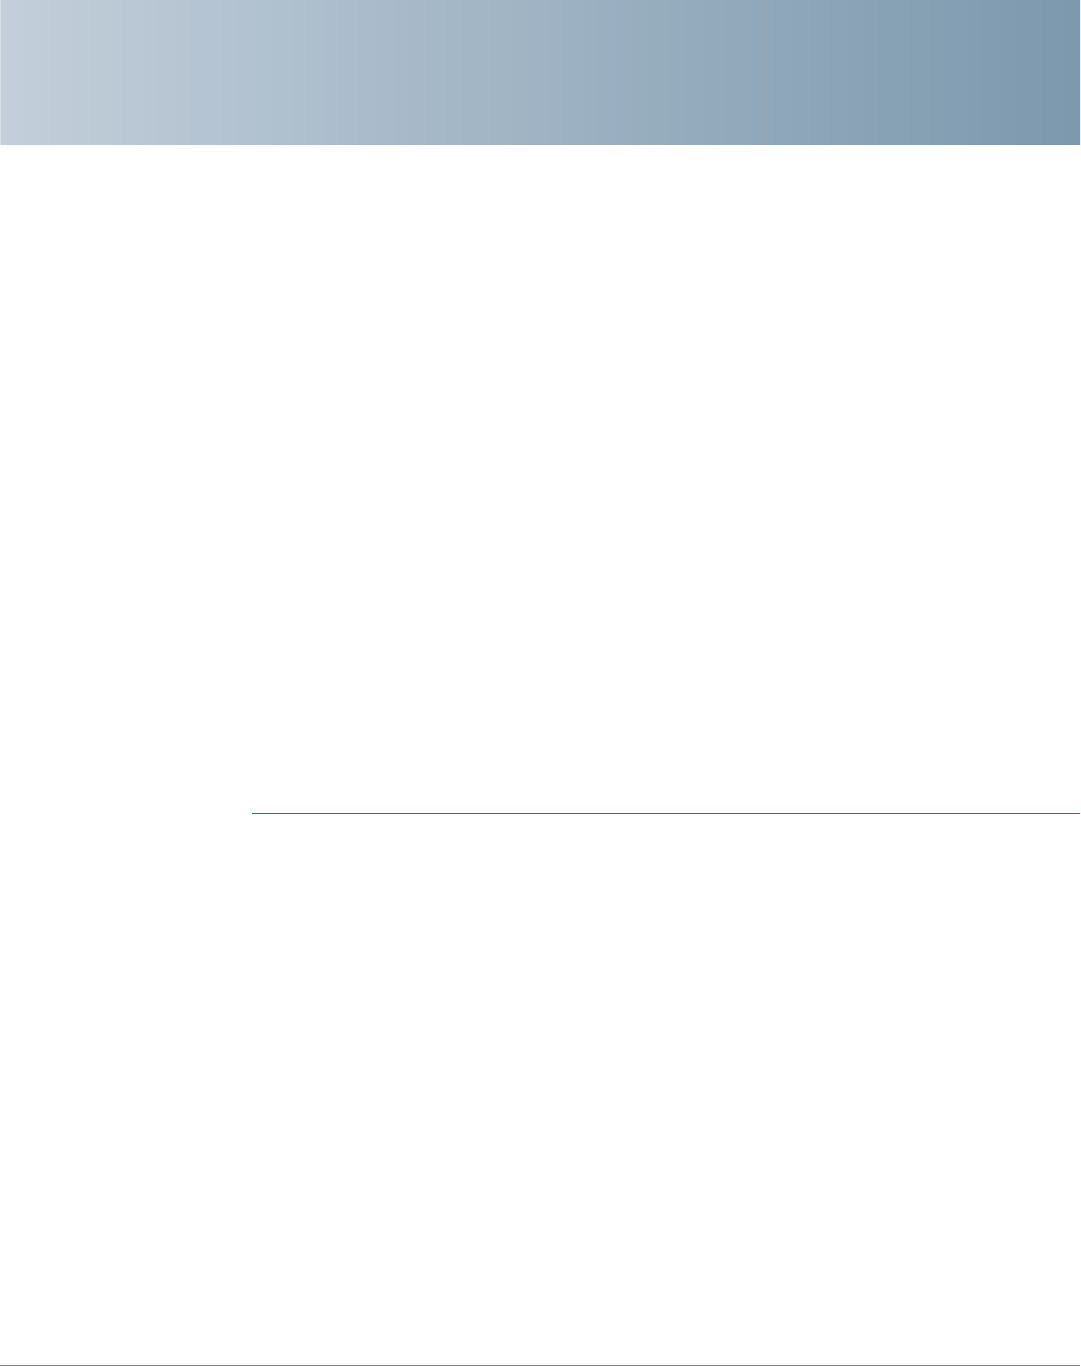Click the blank page center between banner and divider
This screenshot has width=1081, height=1366.
[x=540, y=478]
